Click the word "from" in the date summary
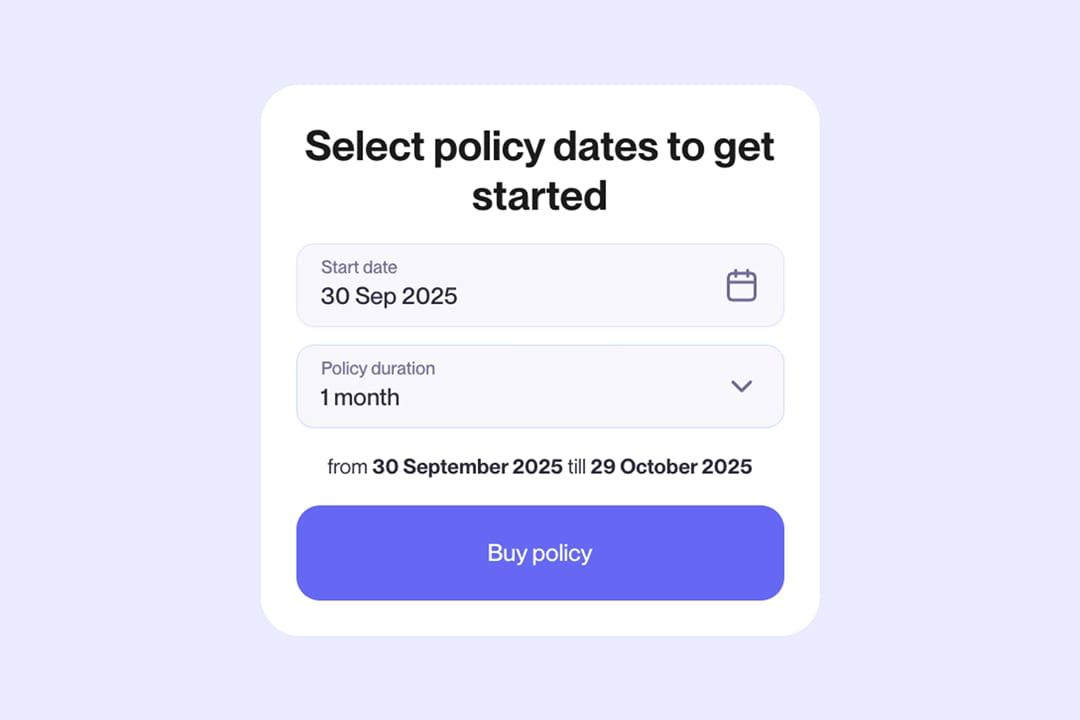The width and height of the screenshot is (1080, 720). point(347,467)
